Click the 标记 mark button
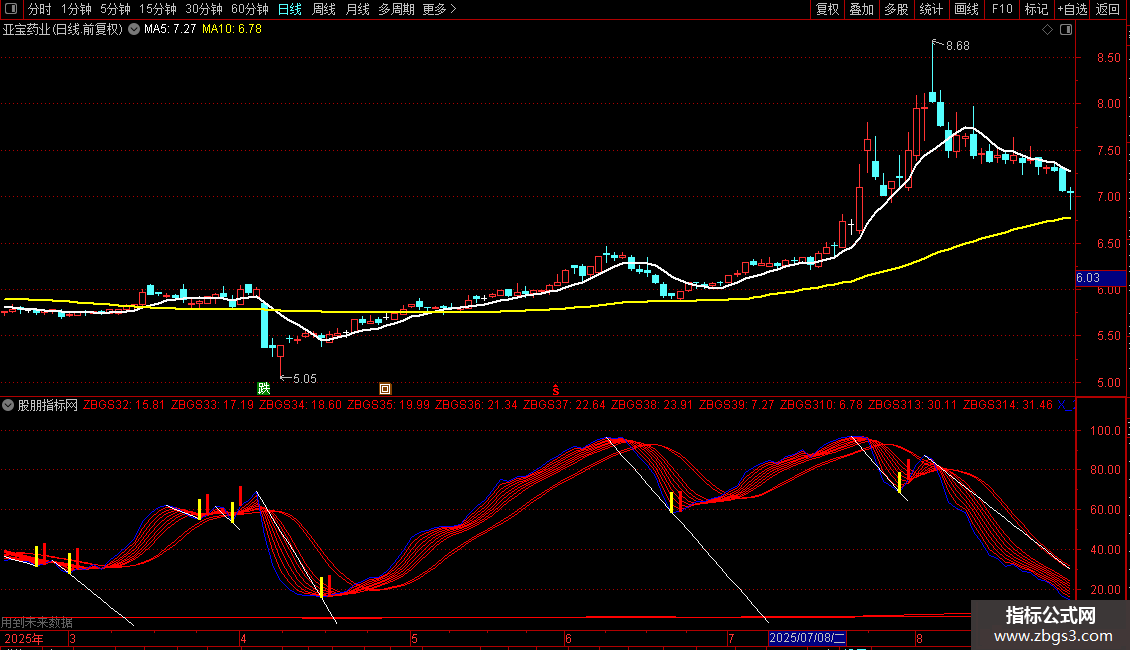This screenshot has width=1130, height=650. [1036, 9]
